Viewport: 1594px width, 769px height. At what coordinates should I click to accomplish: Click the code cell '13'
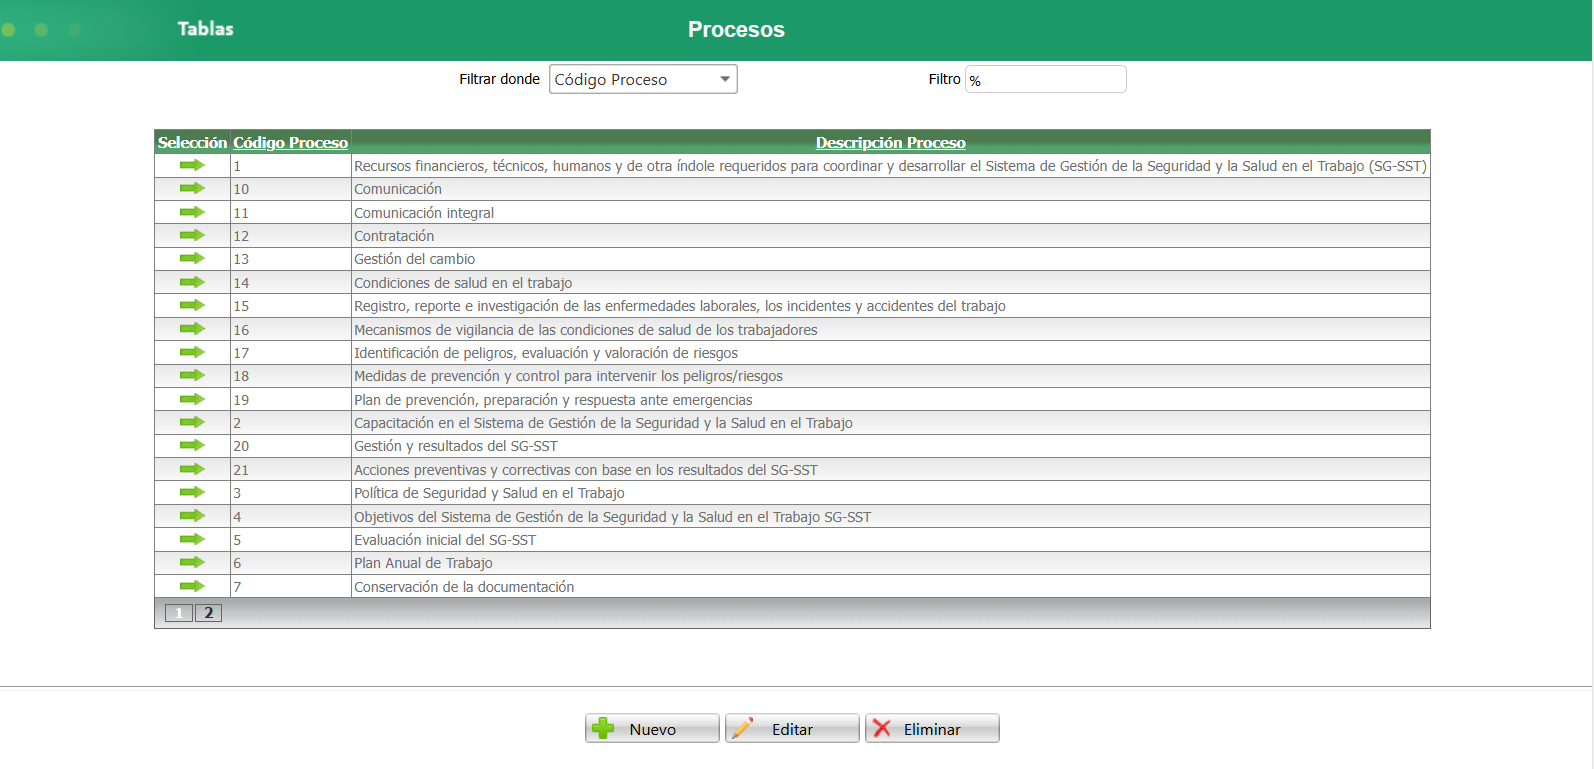coord(290,259)
